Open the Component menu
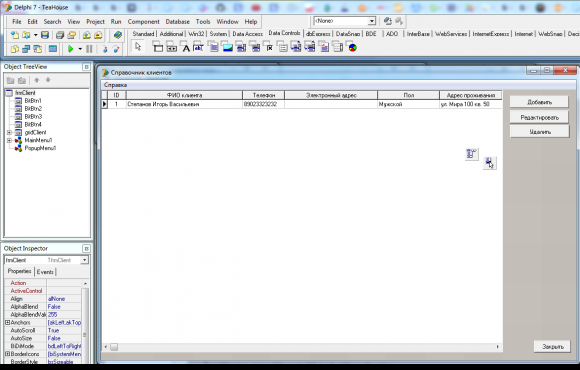Viewport: 580px width, 370px height. (x=144, y=22)
